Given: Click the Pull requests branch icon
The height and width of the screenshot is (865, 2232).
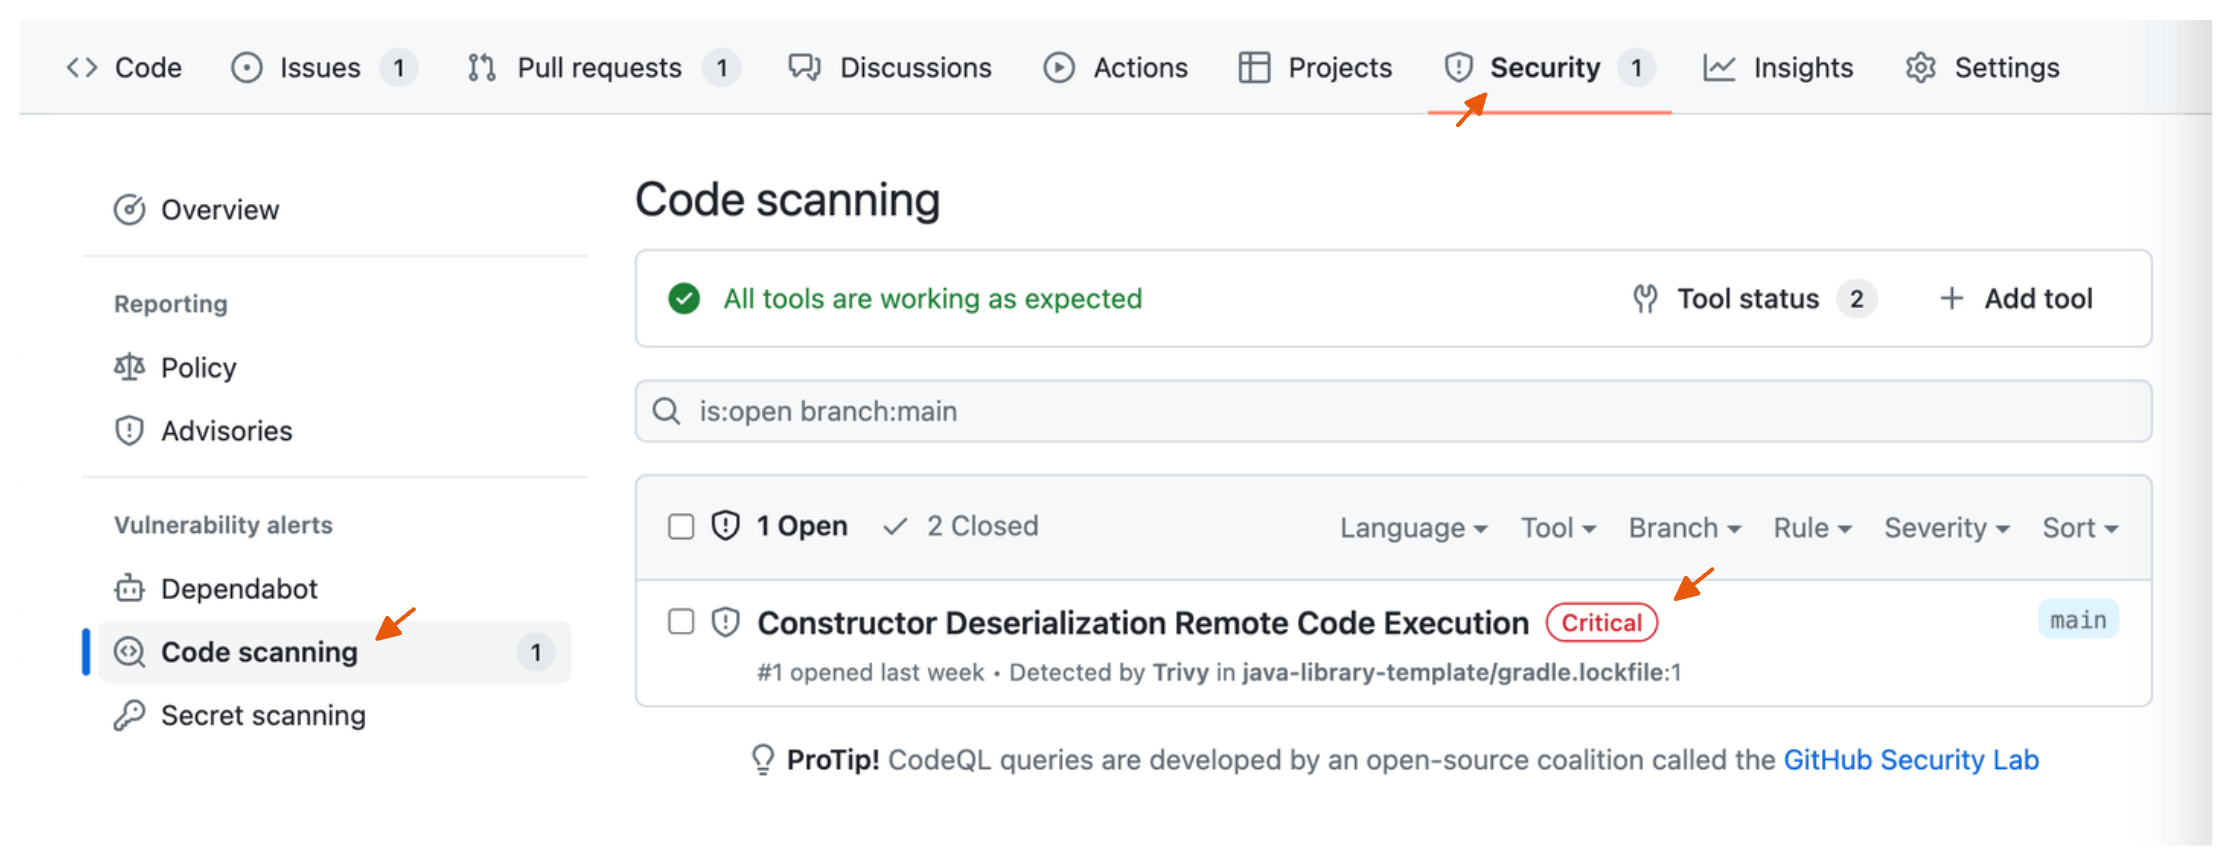Looking at the screenshot, I should coord(482,68).
